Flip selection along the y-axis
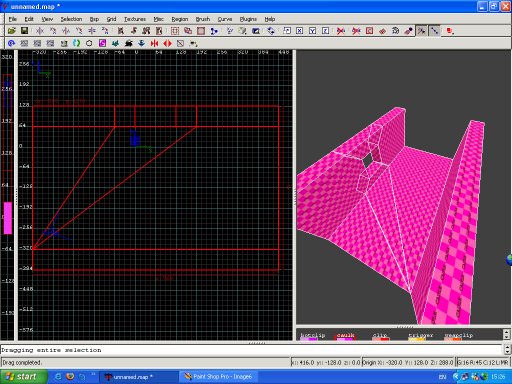Viewport: 512px width, 384px height. click(x=66, y=31)
